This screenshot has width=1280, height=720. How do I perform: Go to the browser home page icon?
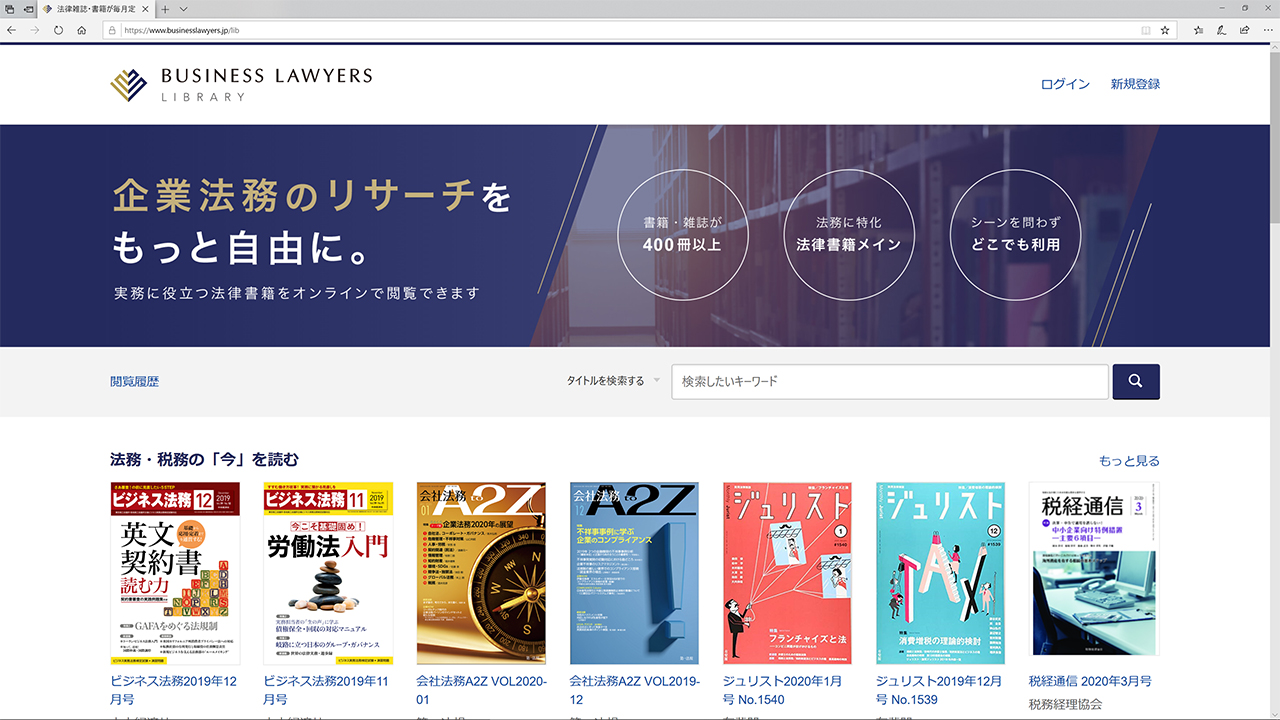point(81,30)
